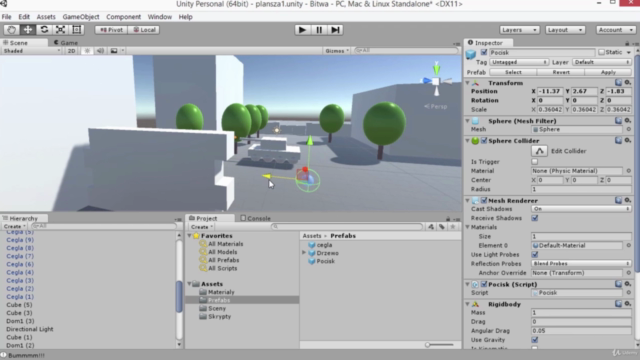Open the Tag dropdown
Screen dimensions: 640x360
[519, 62]
